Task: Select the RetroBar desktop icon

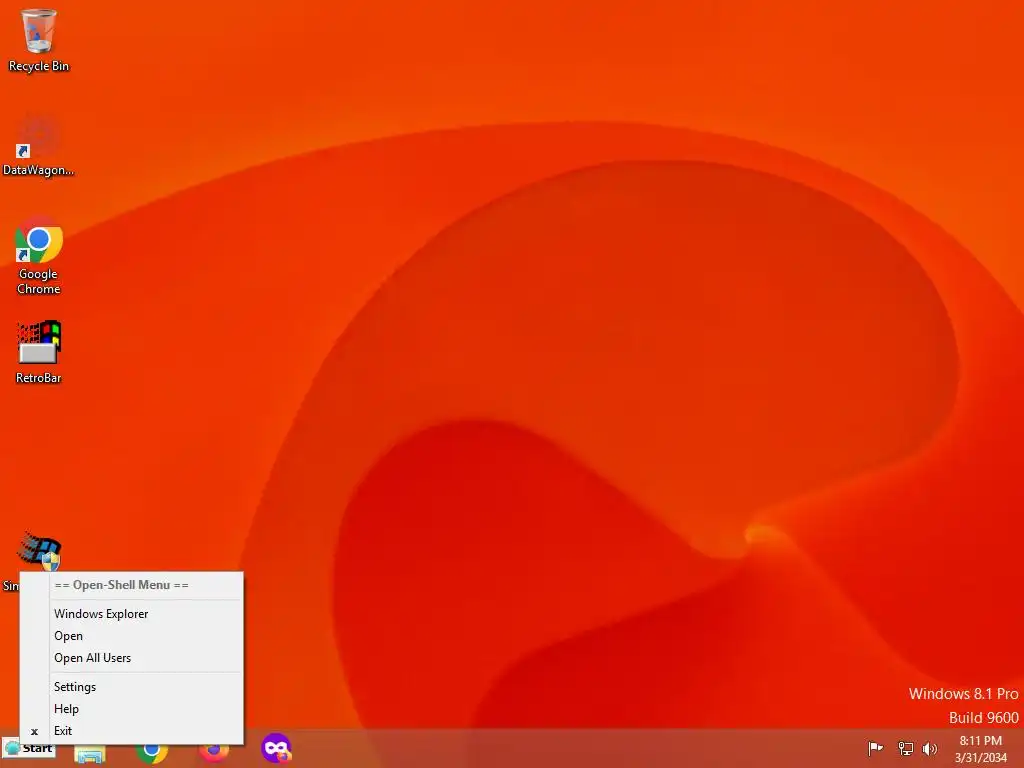Action: 39,351
